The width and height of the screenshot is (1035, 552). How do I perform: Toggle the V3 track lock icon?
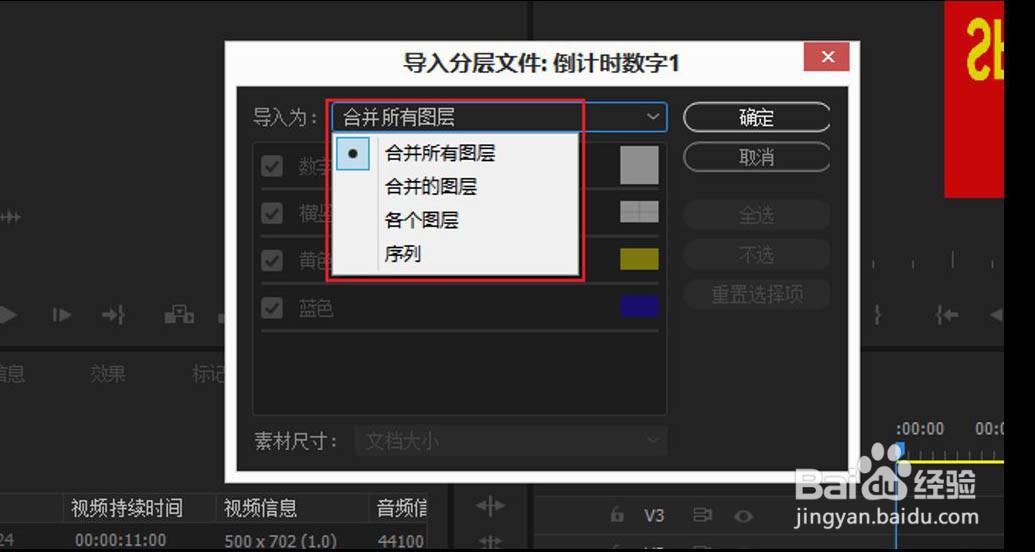point(617,514)
